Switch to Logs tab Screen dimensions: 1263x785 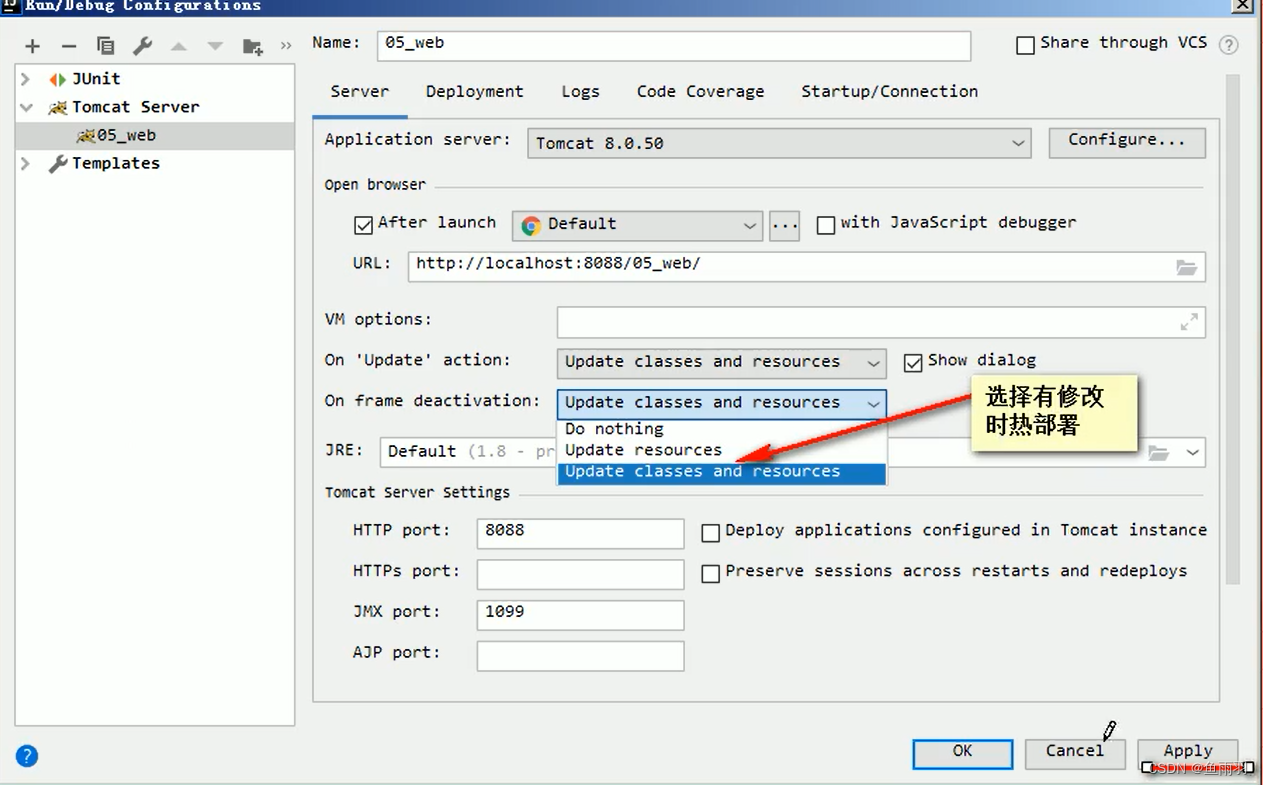(x=580, y=92)
